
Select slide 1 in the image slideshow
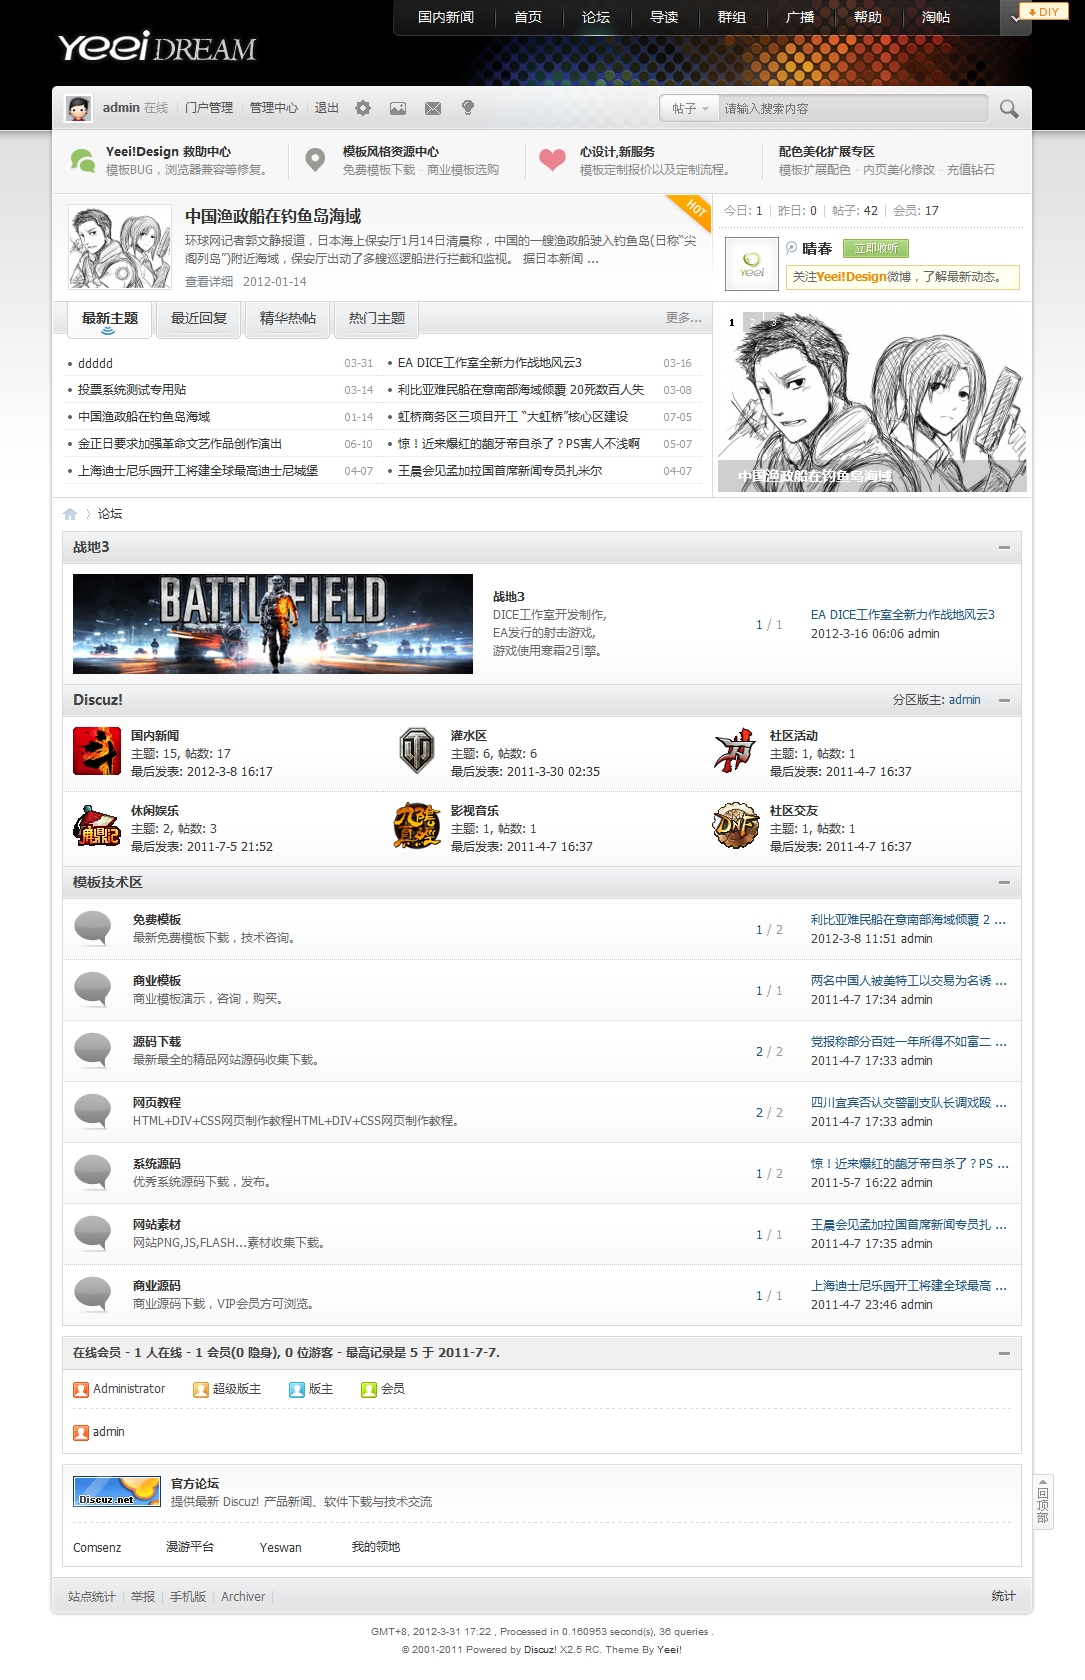click(732, 322)
